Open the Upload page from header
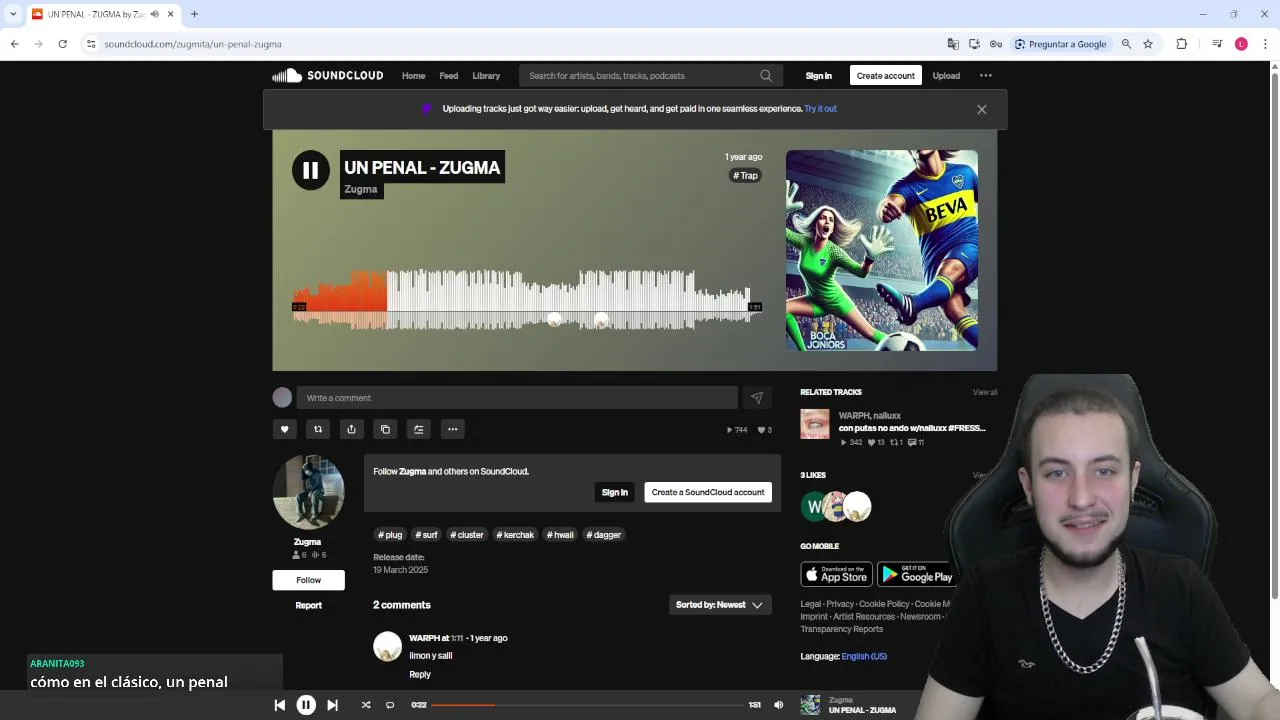Image resolution: width=1280 pixels, height=720 pixels. [x=946, y=76]
